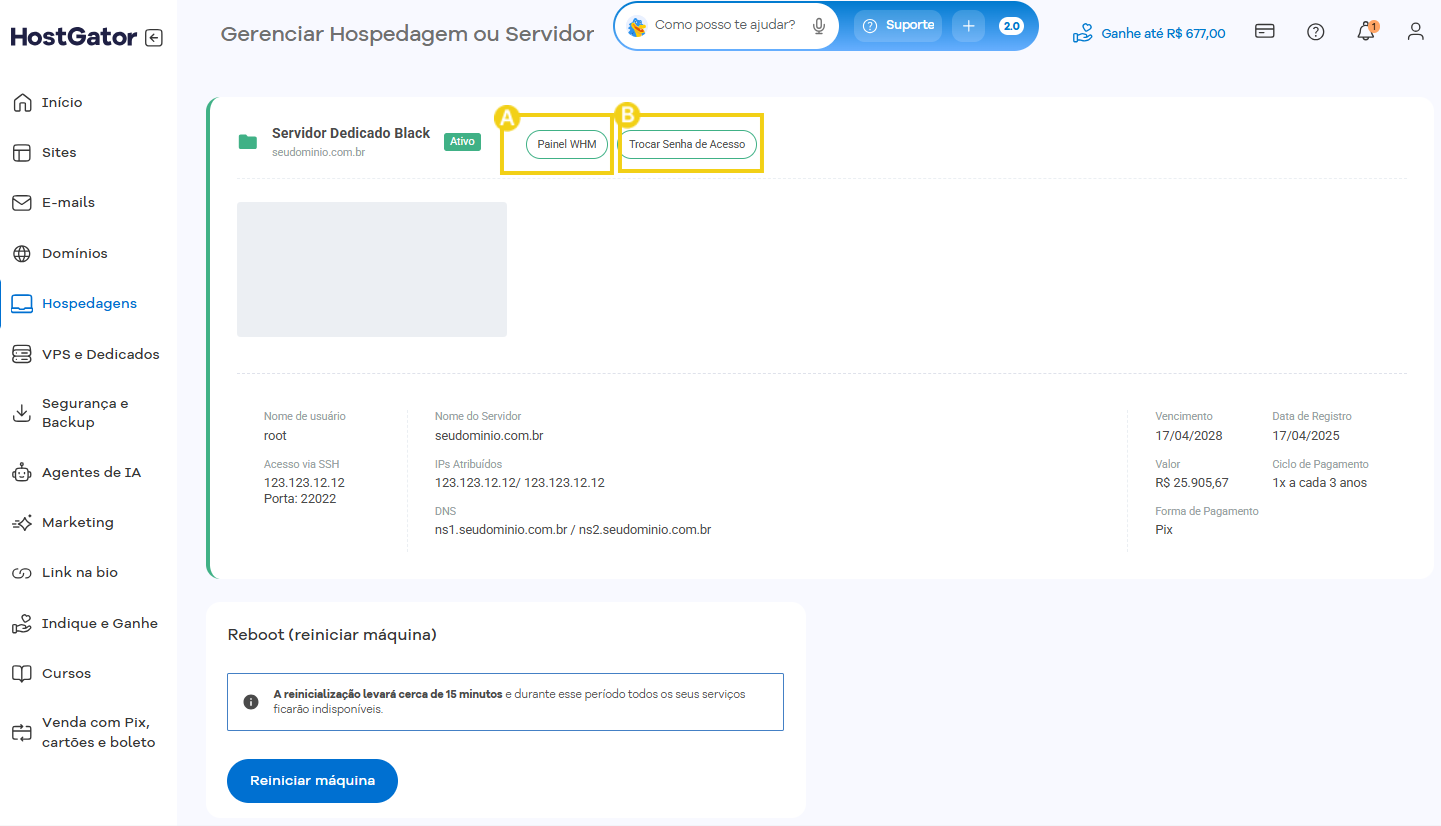This screenshot has width=1441, height=826.
Task: Click the Servidor Dedicado Black title
Action: pos(351,133)
